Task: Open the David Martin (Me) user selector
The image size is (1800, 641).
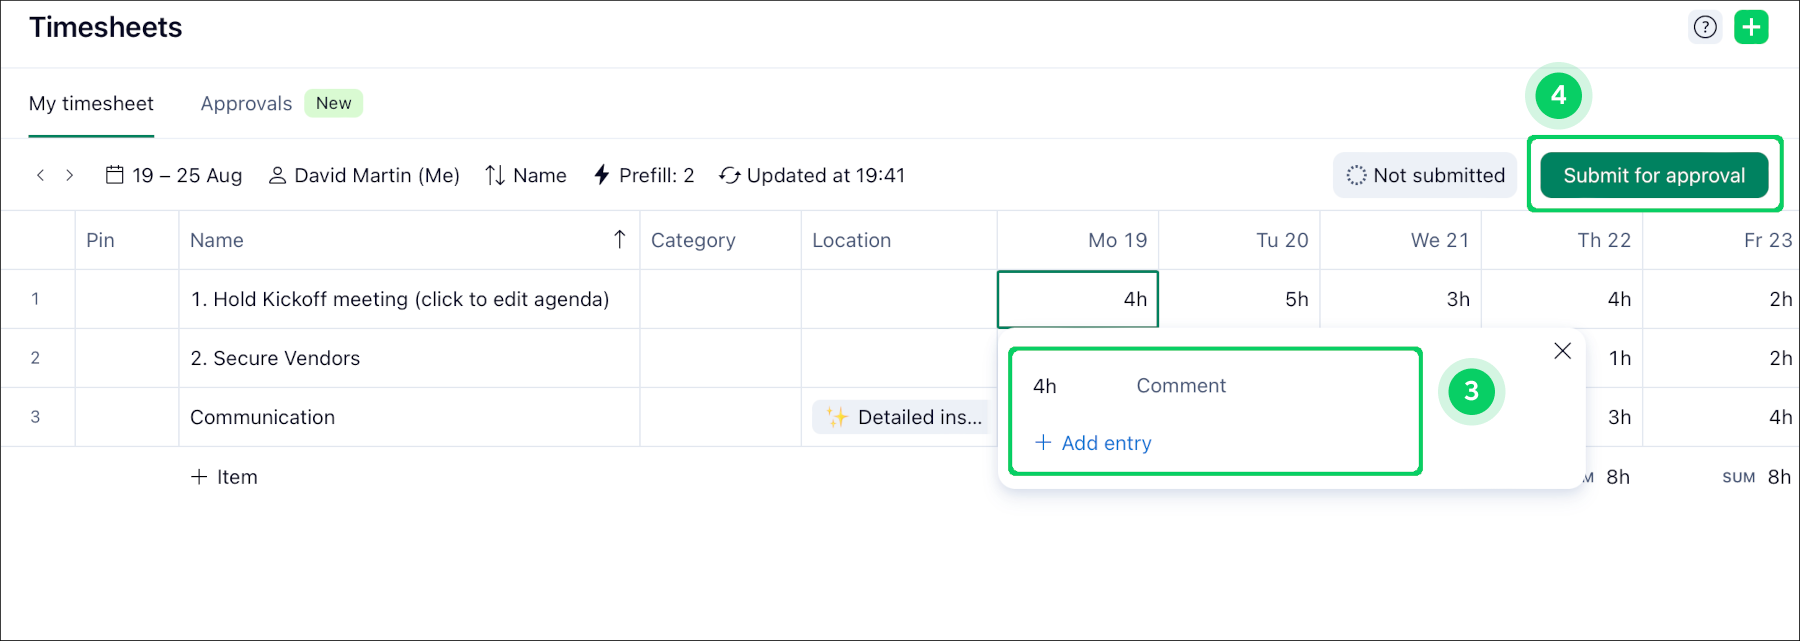Action: pos(364,175)
